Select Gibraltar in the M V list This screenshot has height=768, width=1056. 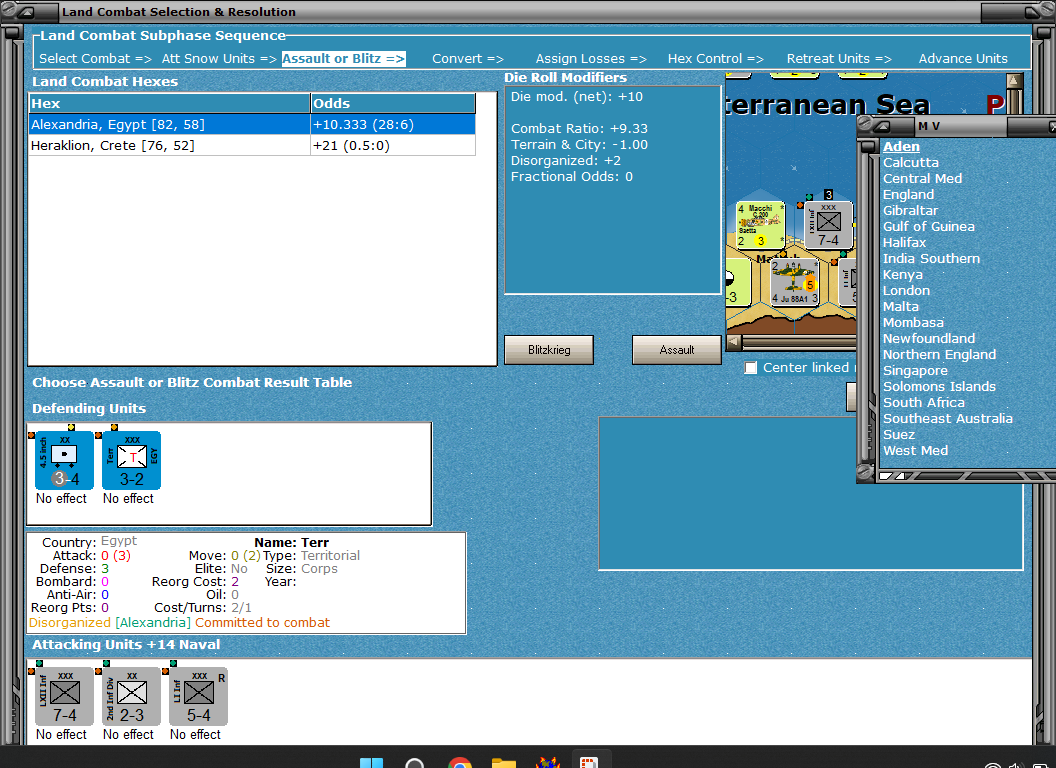pyautogui.click(x=910, y=210)
